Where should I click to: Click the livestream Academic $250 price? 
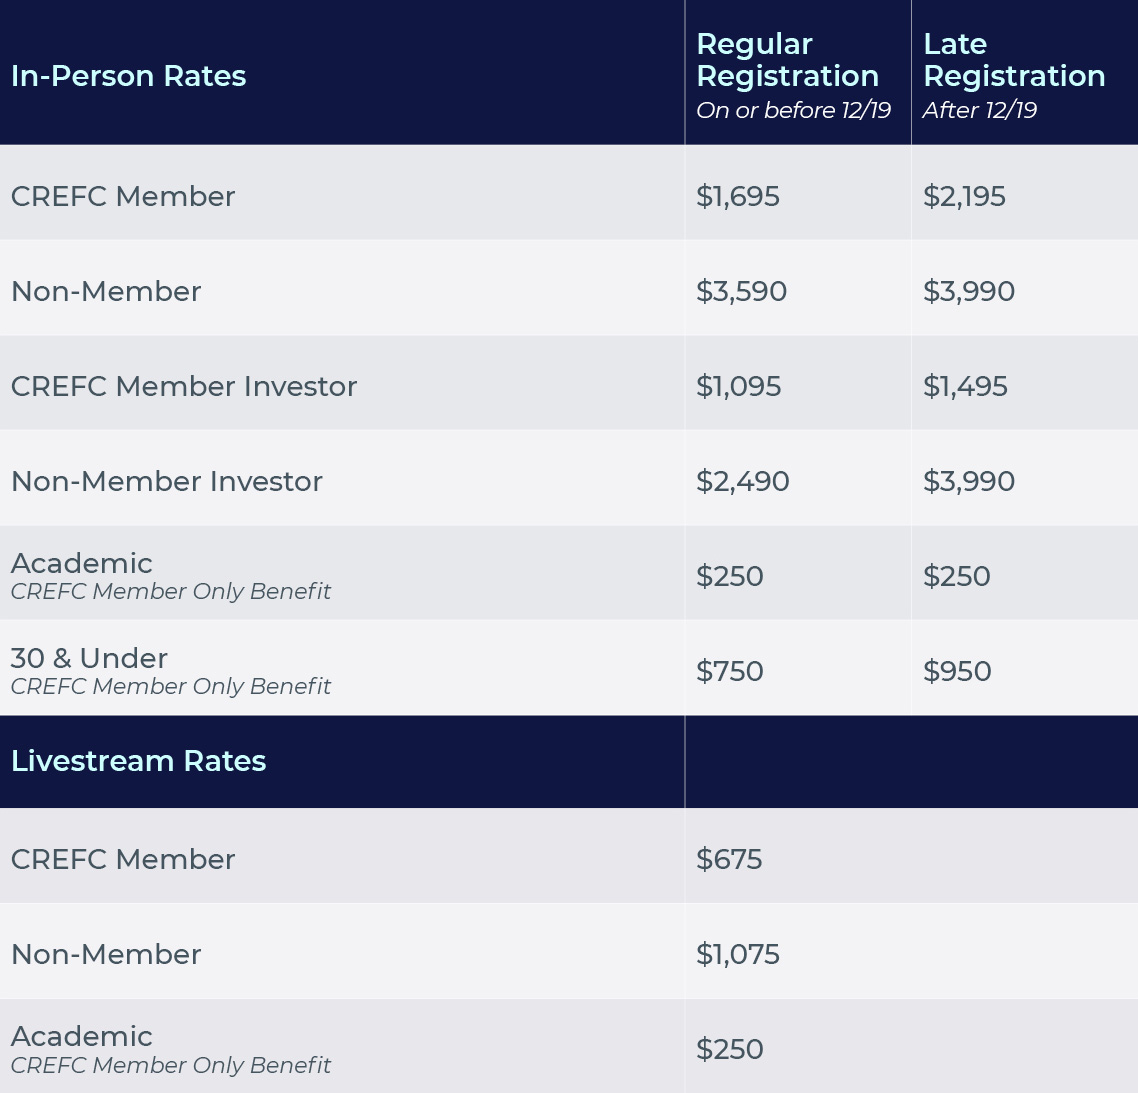coord(729,1049)
